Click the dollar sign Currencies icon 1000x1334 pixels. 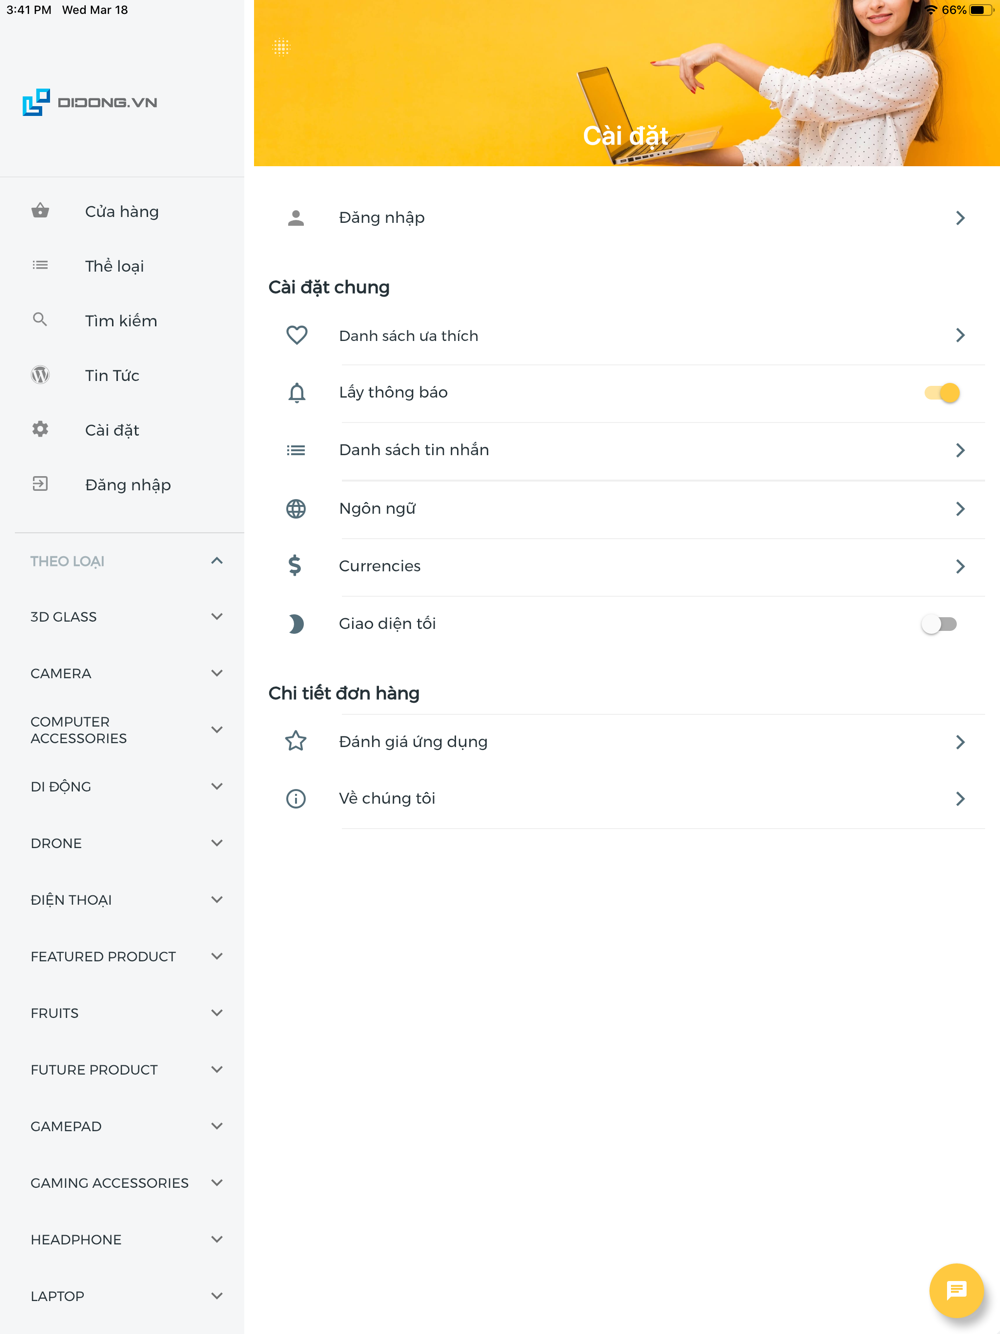pos(295,566)
